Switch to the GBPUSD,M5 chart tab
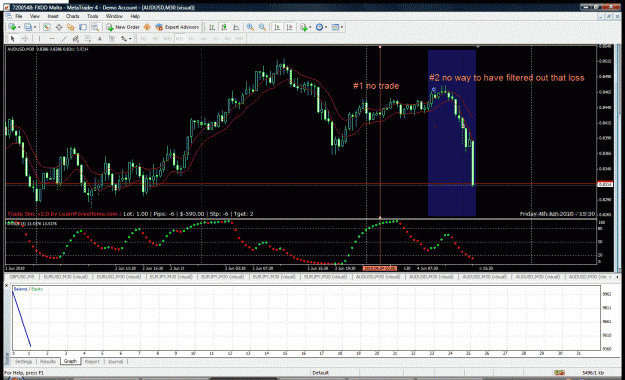The image size is (625, 380). (x=22, y=276)
